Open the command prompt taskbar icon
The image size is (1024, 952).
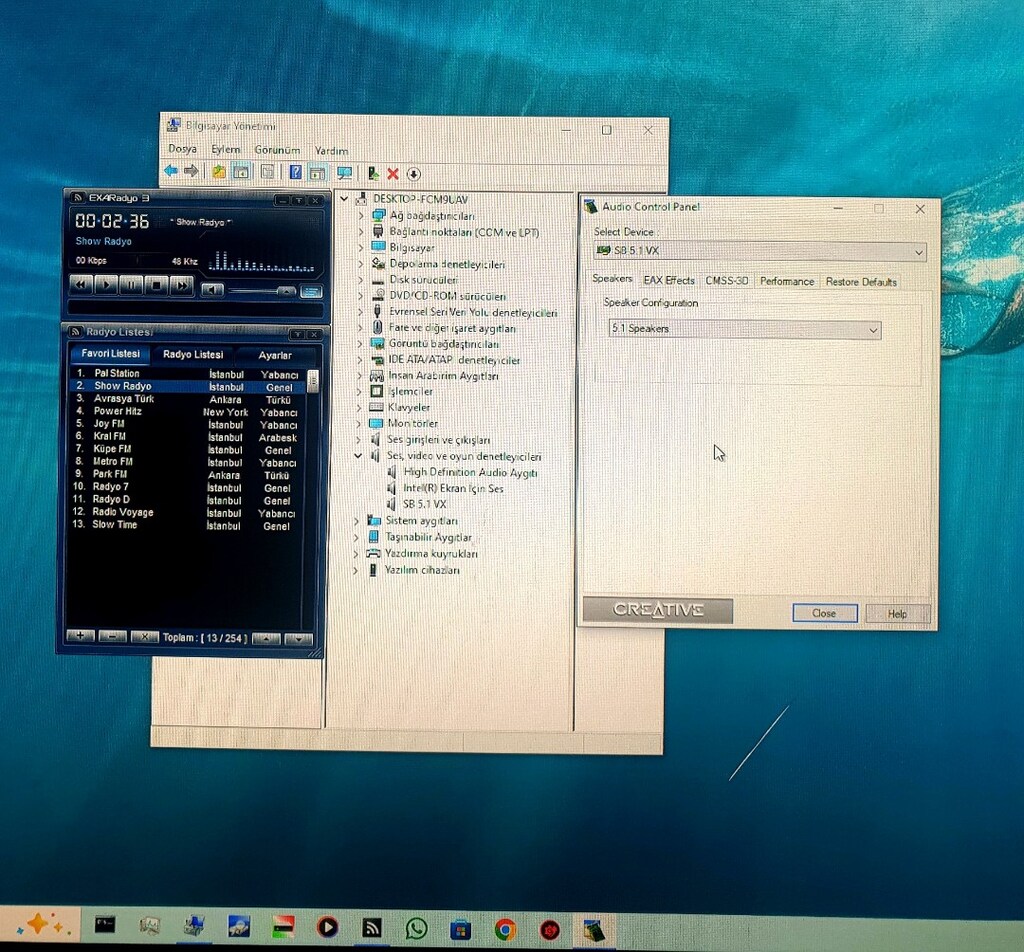[105, 925]
